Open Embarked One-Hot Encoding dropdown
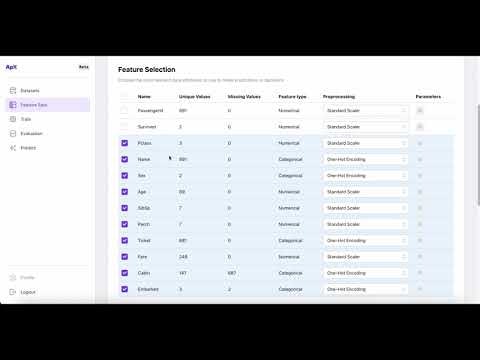 366,289
